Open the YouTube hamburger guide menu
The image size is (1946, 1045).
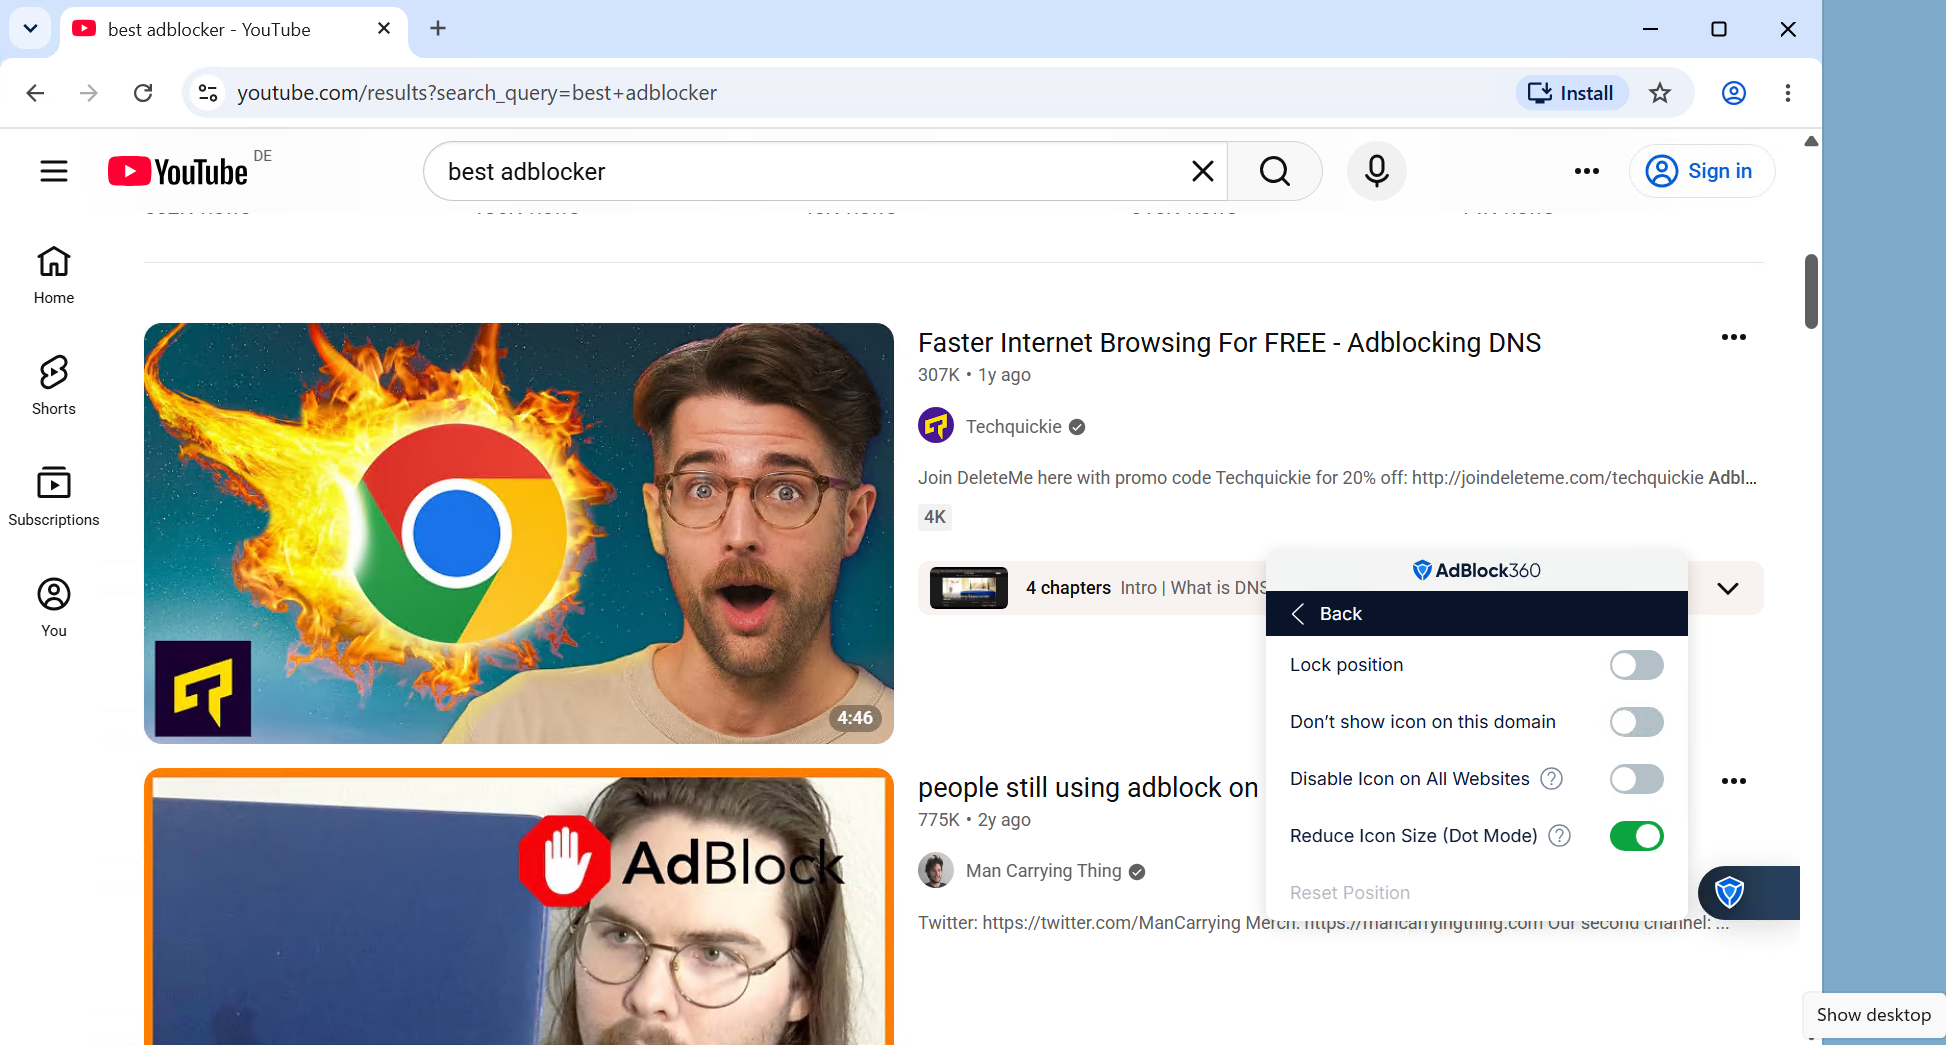[54, 171]
